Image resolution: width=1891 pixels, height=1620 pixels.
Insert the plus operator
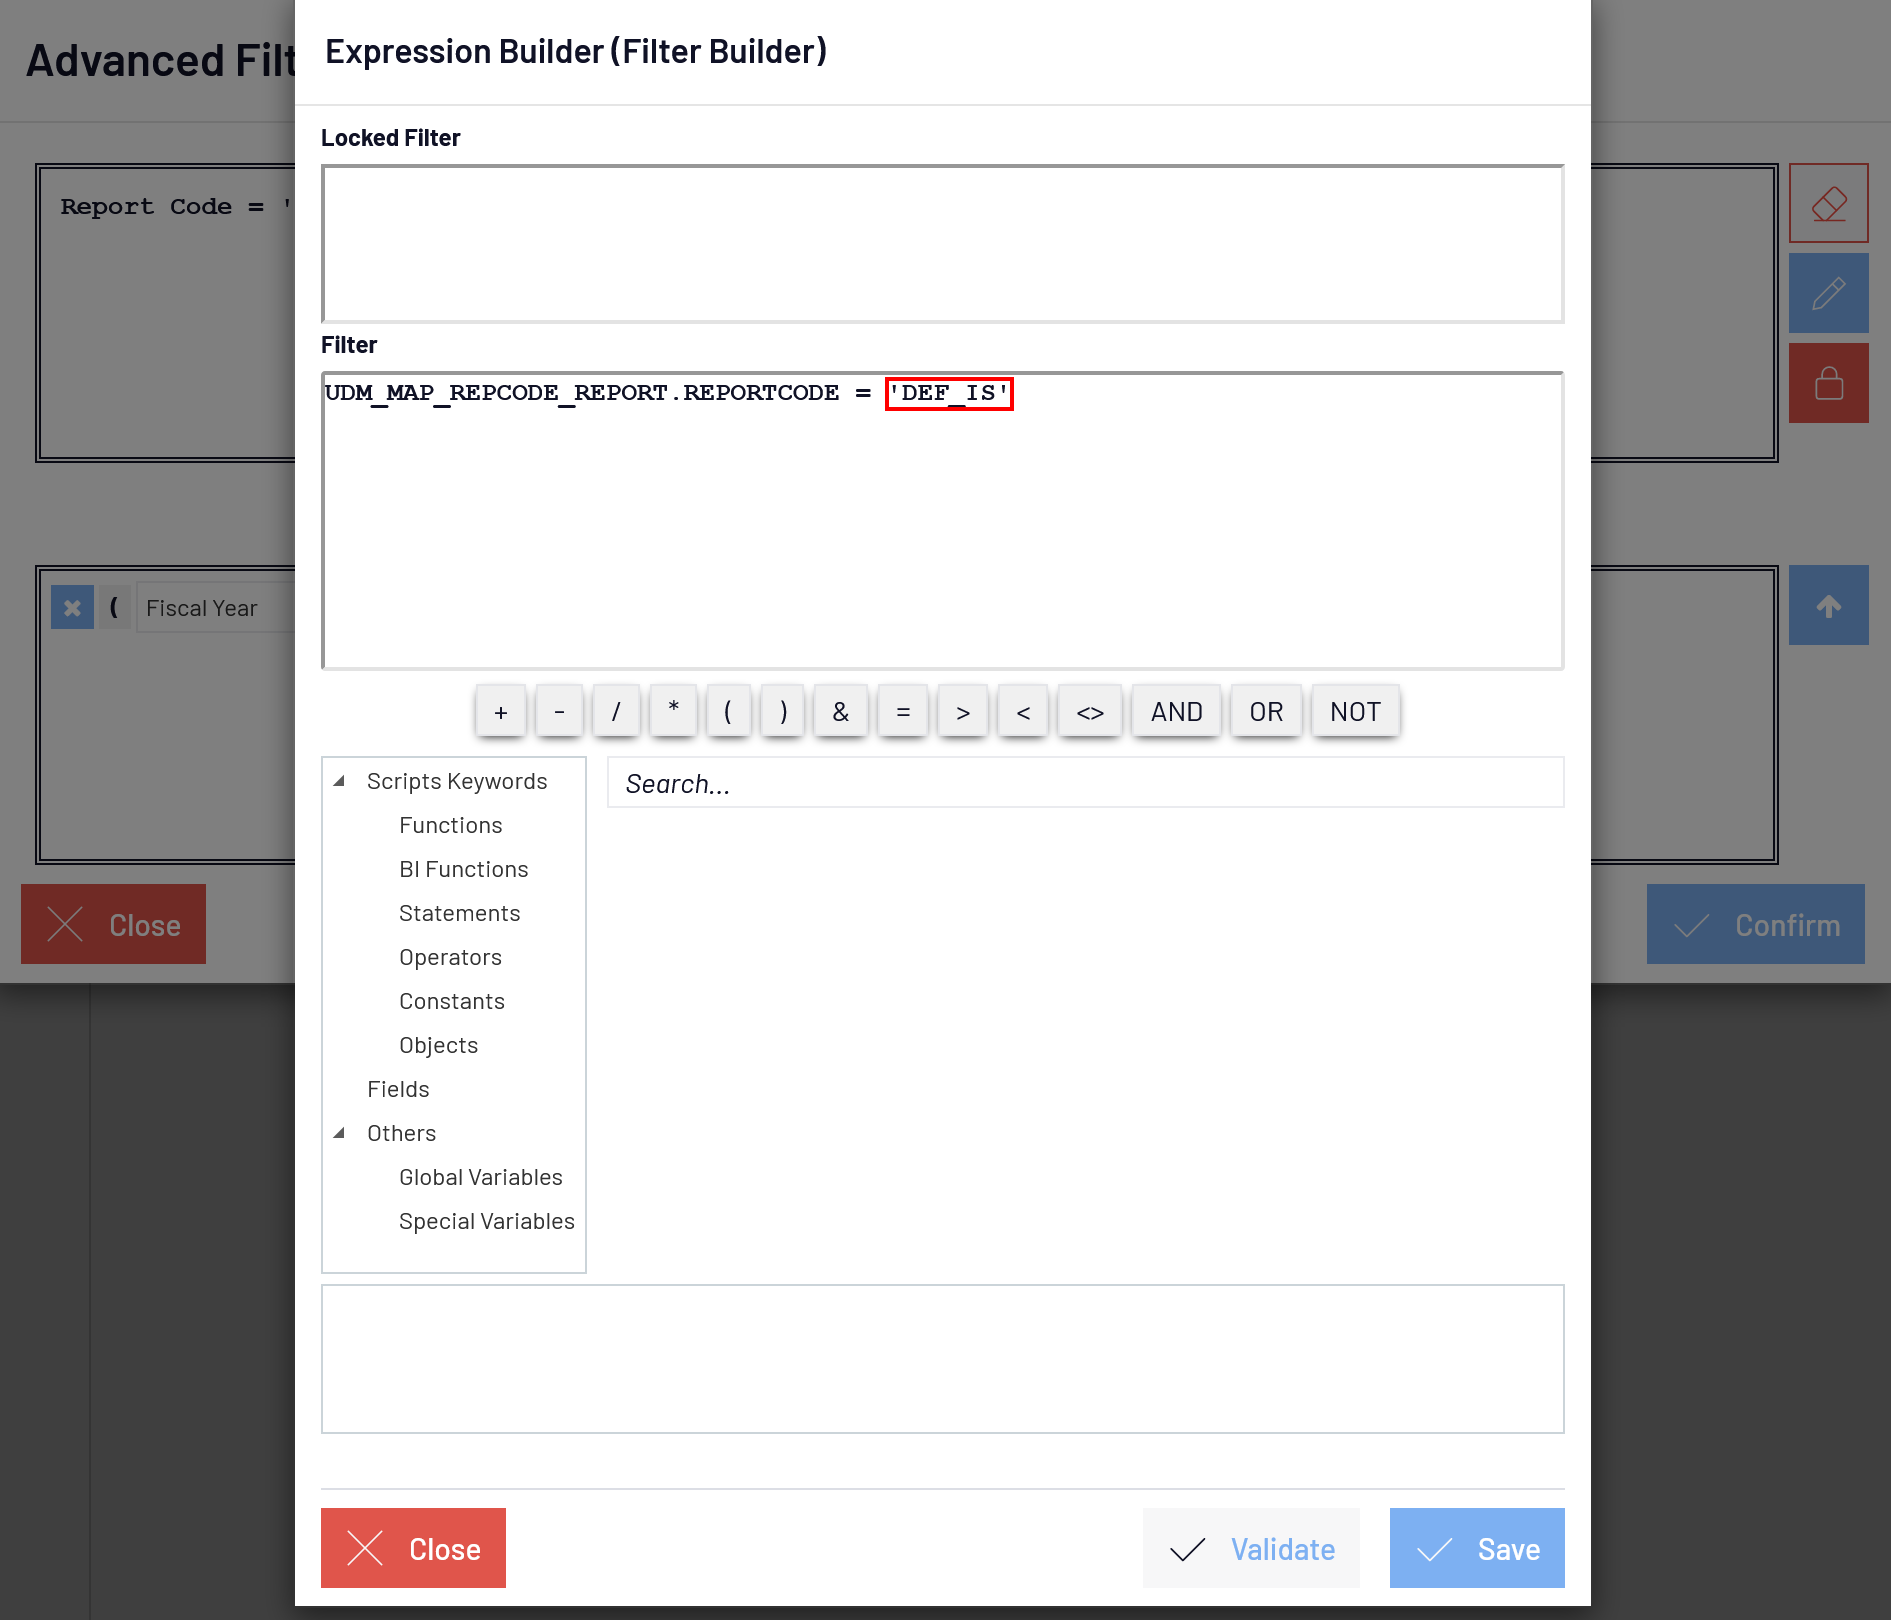pyautogui.click(x=501, y=712)
